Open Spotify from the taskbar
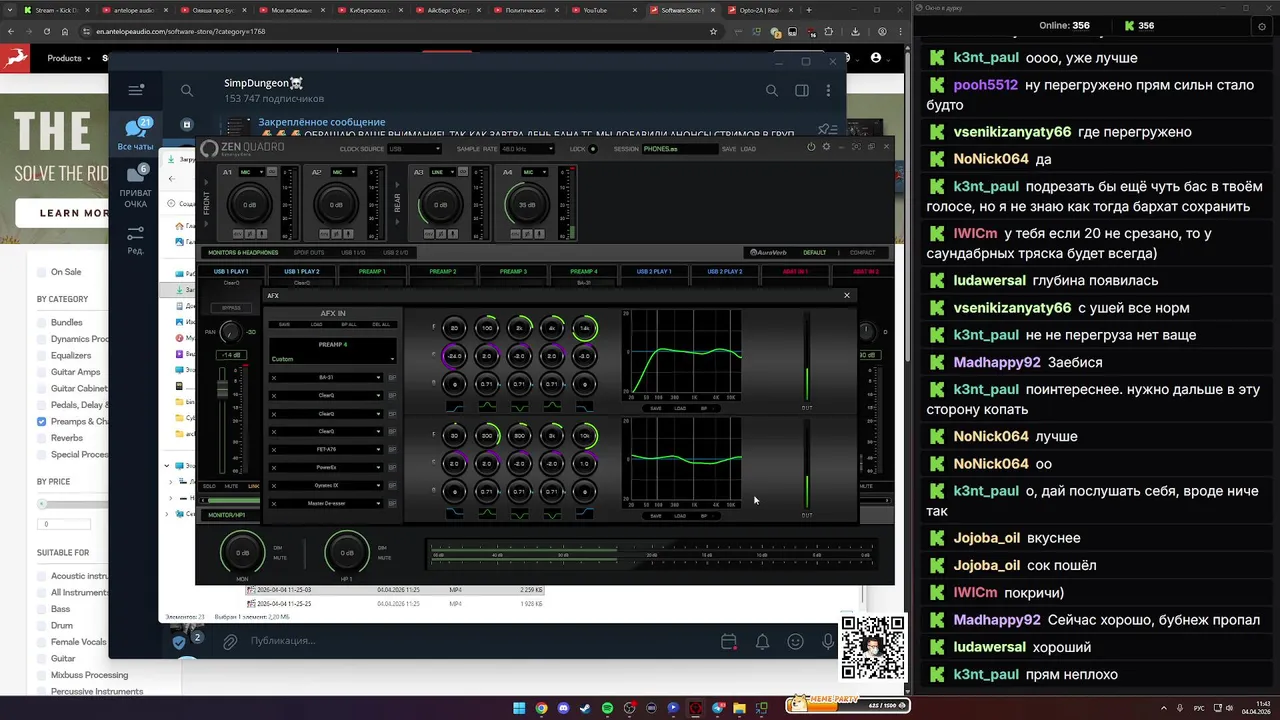The height and width of the screenshot is (720, 1280). [608, 708]
